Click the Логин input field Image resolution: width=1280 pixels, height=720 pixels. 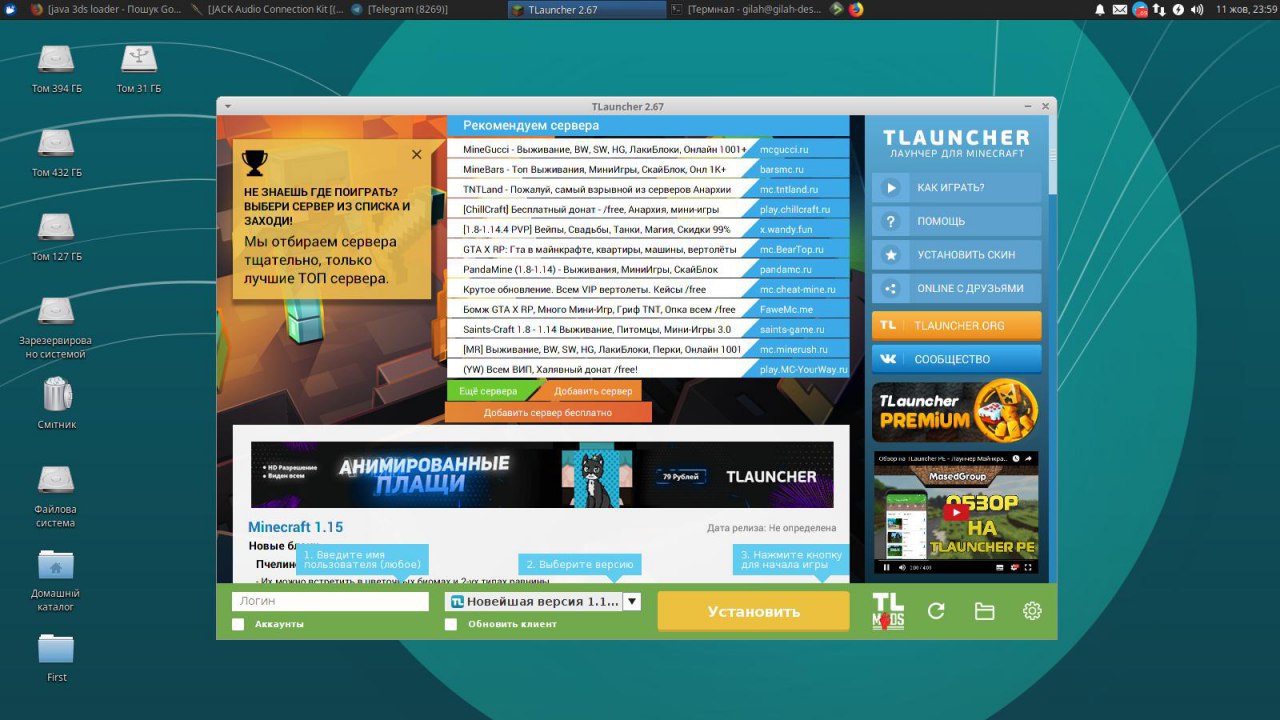(330, 601)
